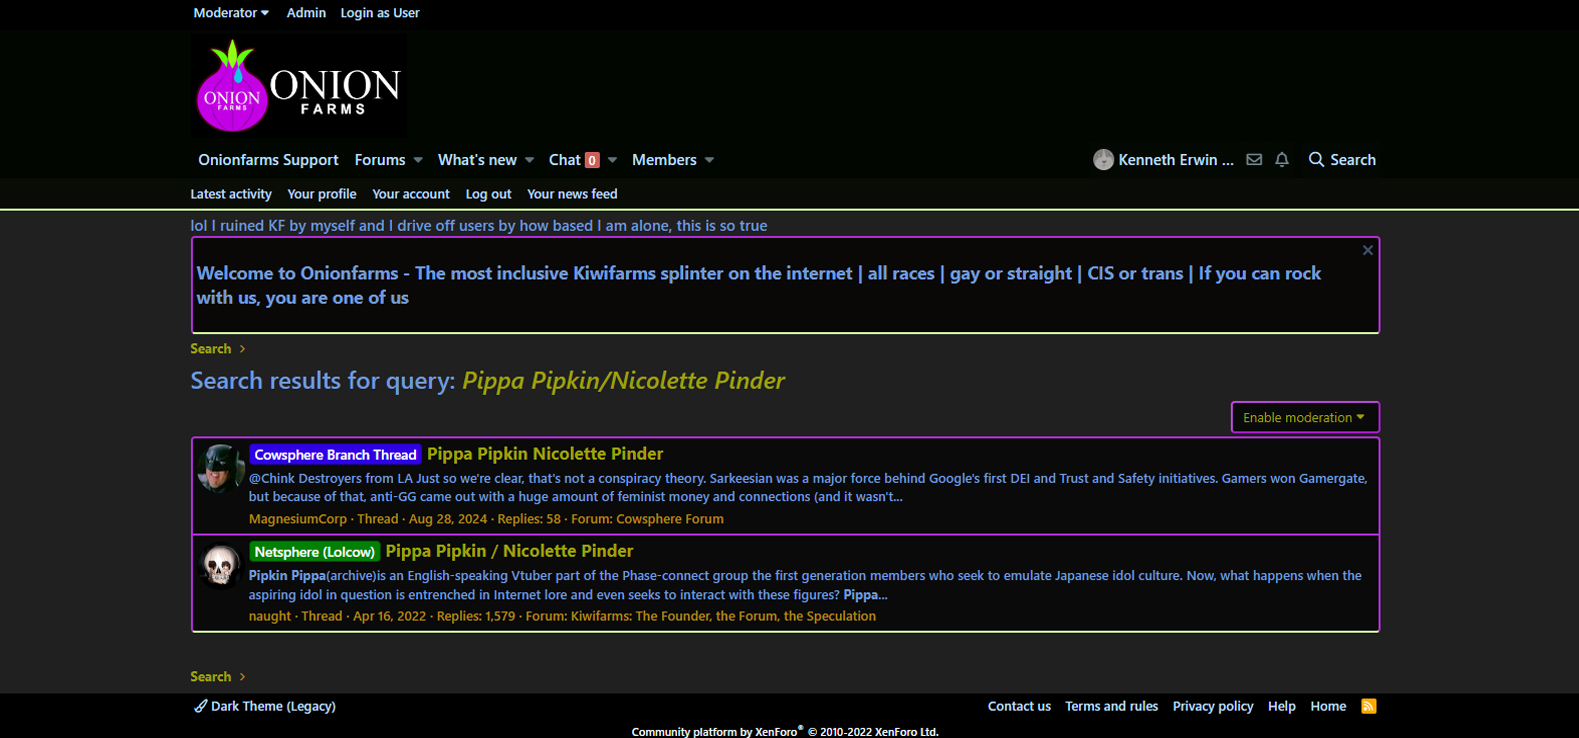
Task: Expand the Forums dropdown arrow
Action: [x=418, y=160]
